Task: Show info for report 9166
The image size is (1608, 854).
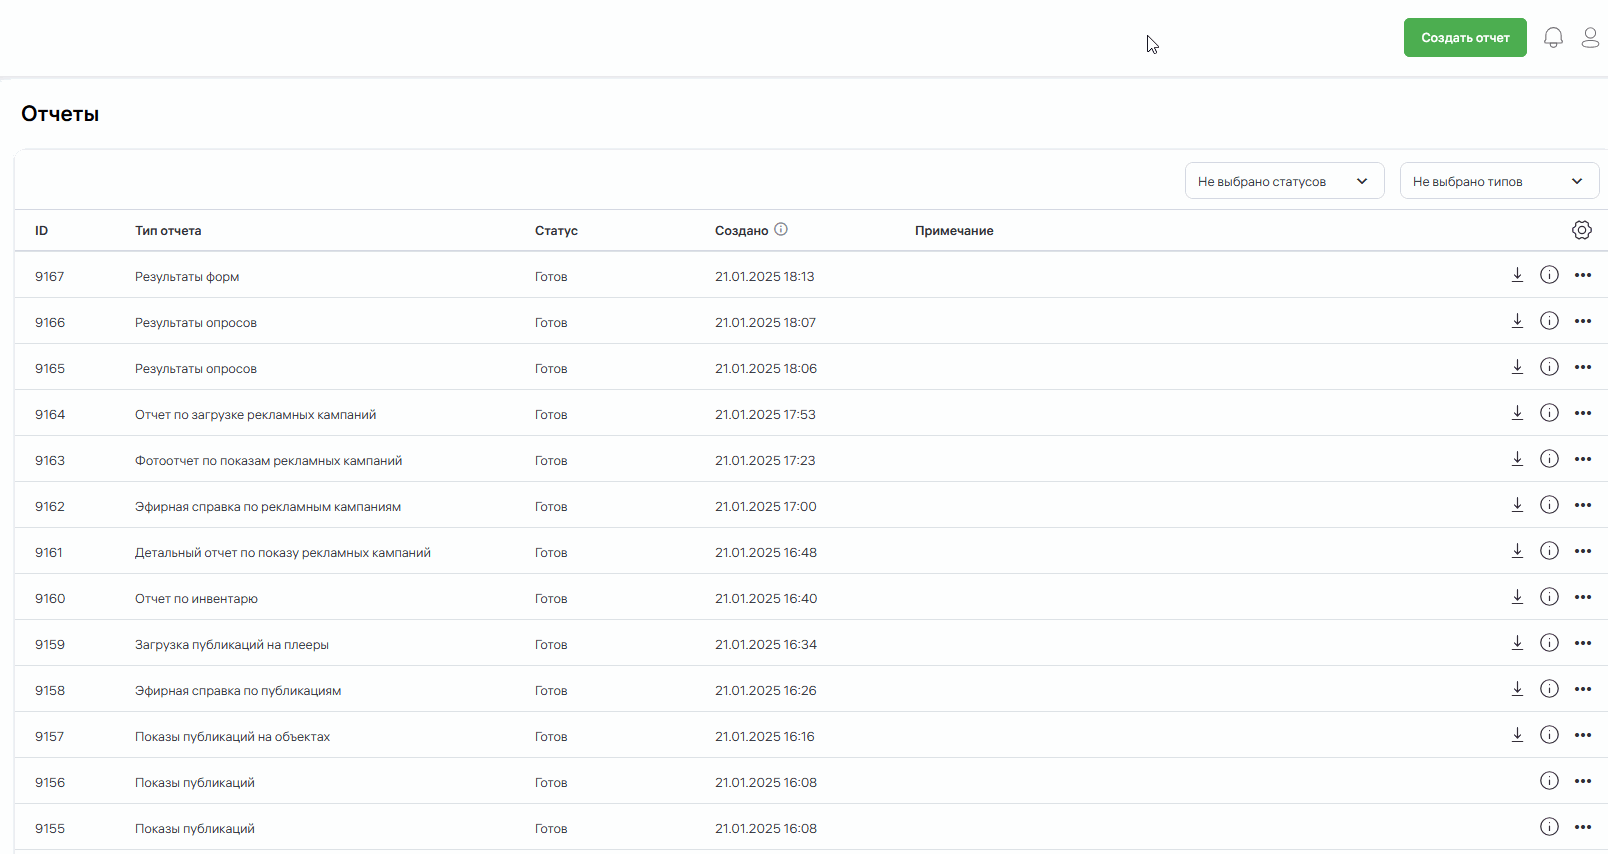Action: (1549, 321)
